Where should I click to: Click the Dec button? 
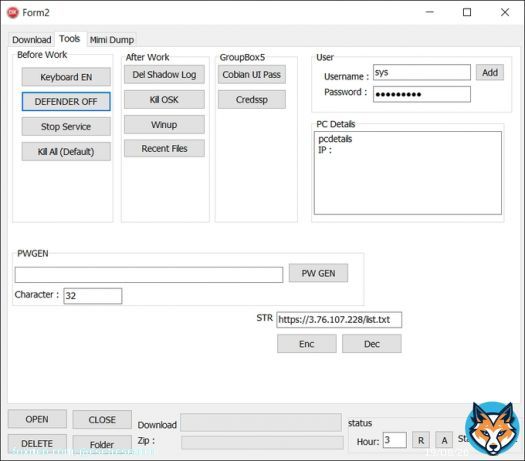372,344
